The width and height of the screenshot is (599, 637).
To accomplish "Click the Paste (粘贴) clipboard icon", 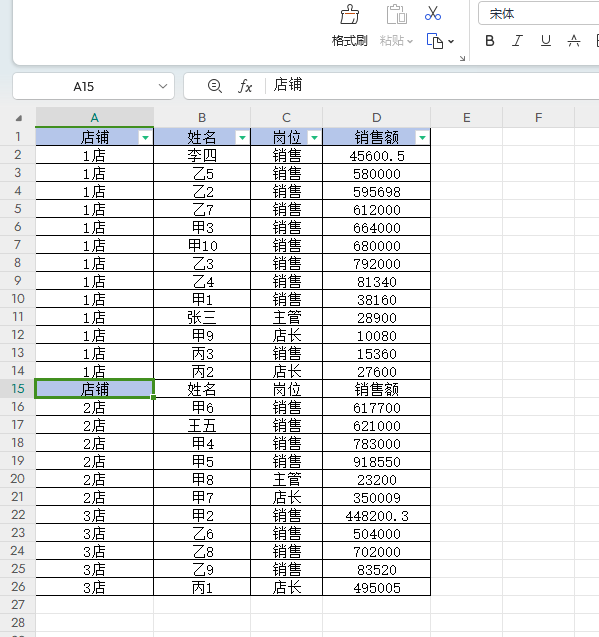I will click(396, 15).
